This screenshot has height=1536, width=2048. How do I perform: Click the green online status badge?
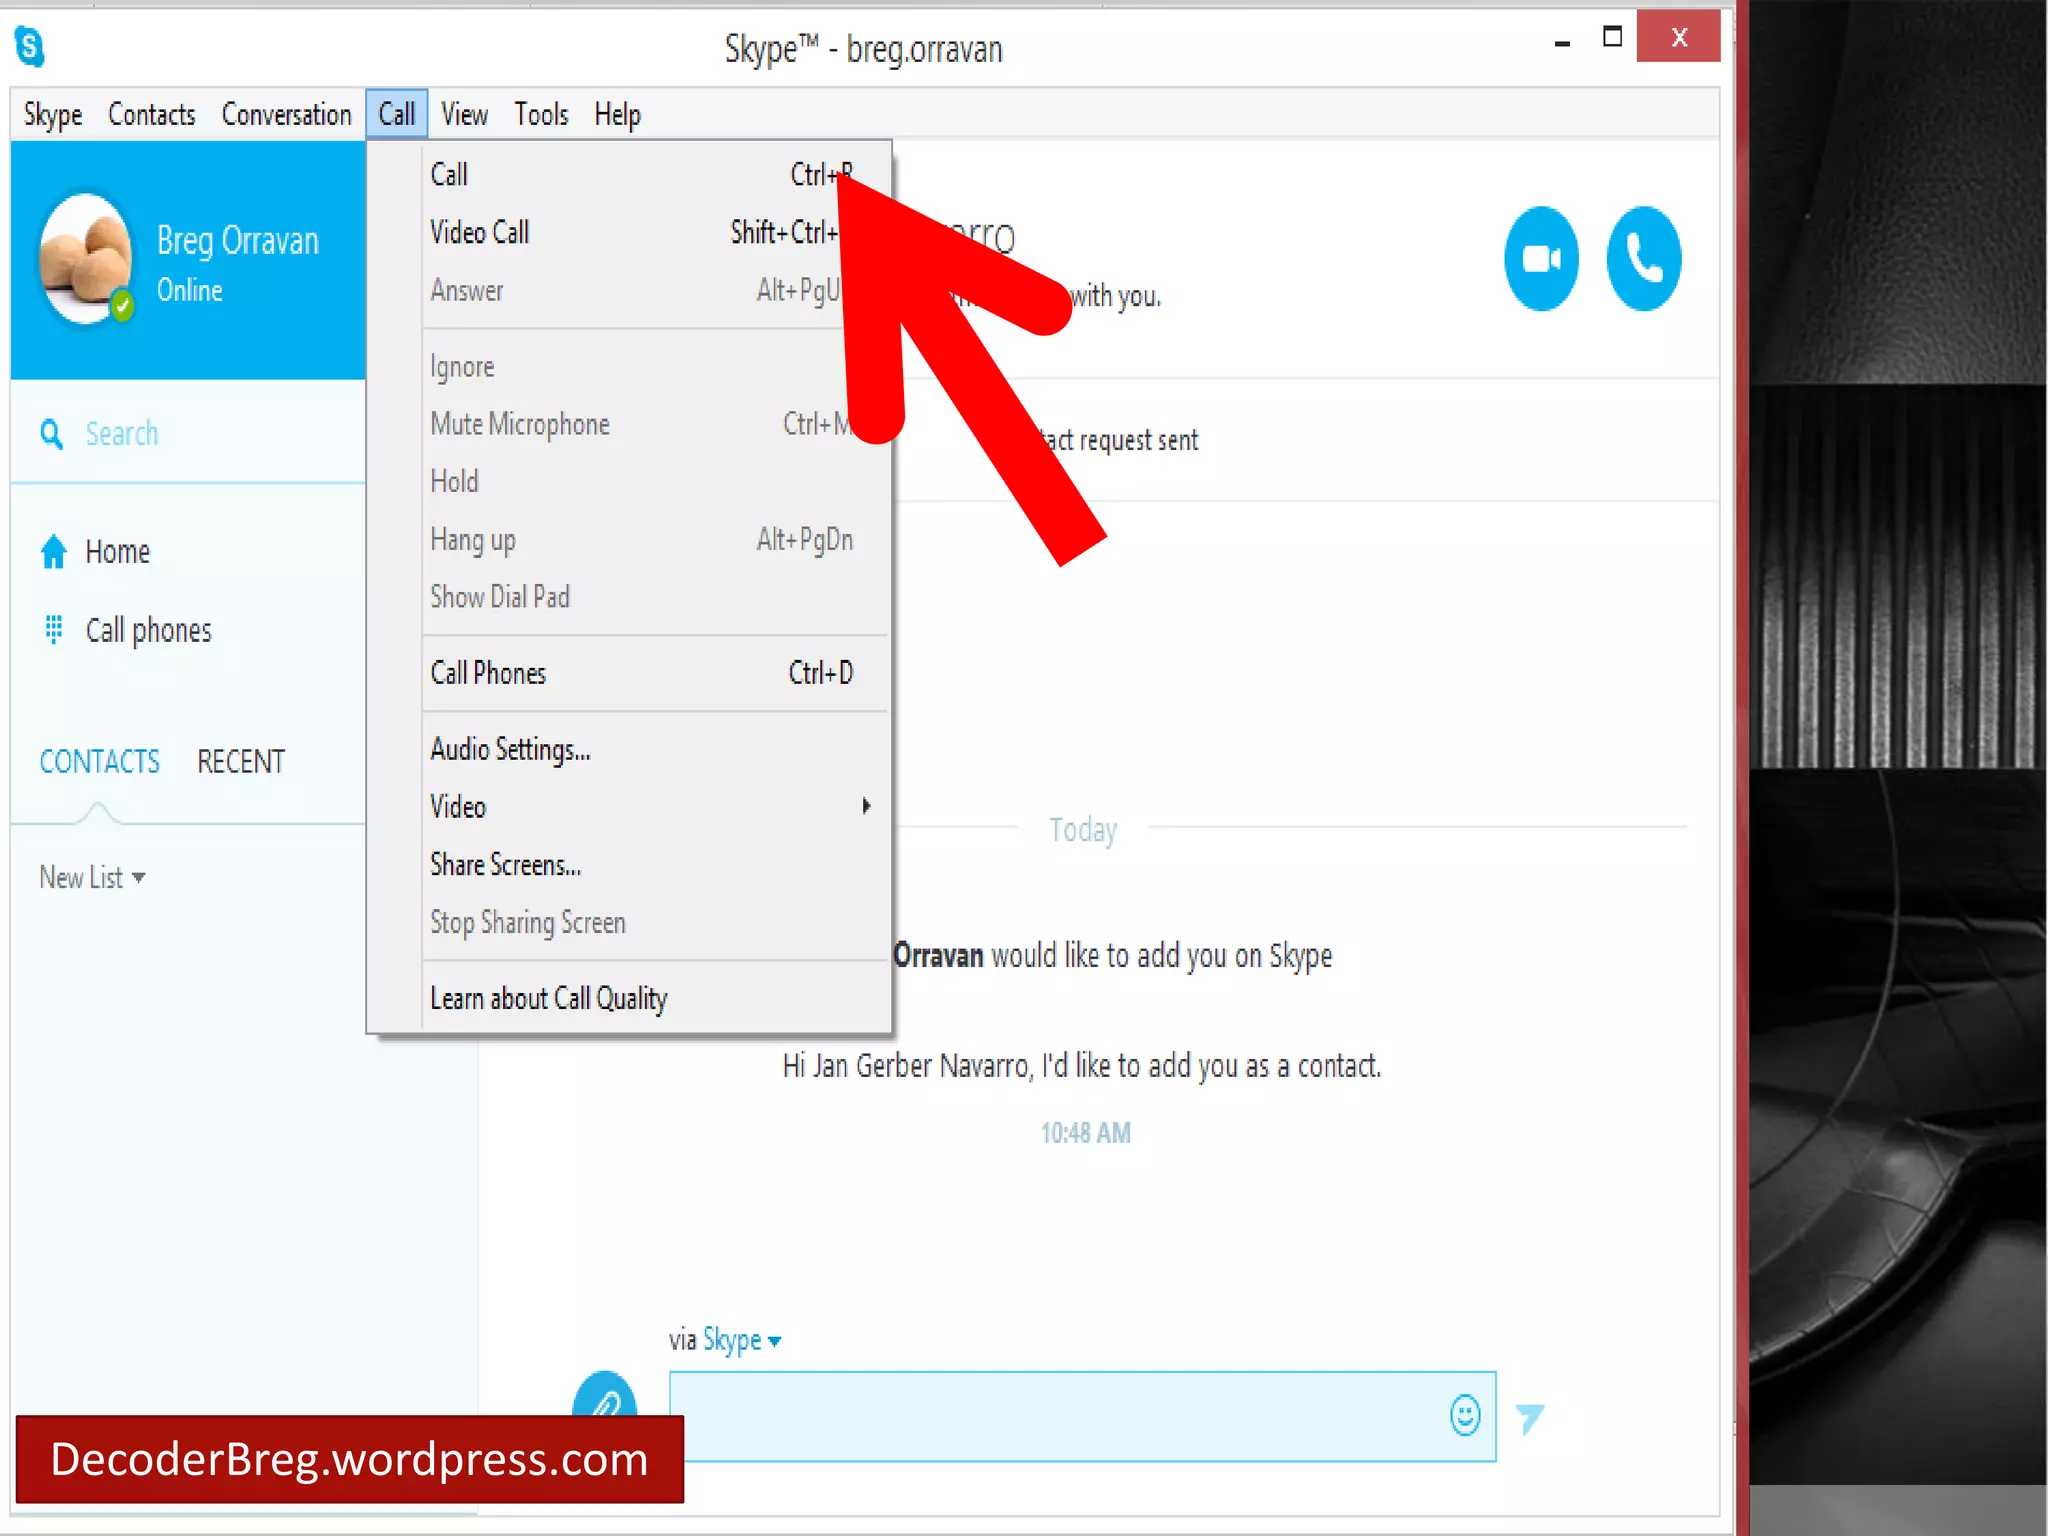coord(122,304)
